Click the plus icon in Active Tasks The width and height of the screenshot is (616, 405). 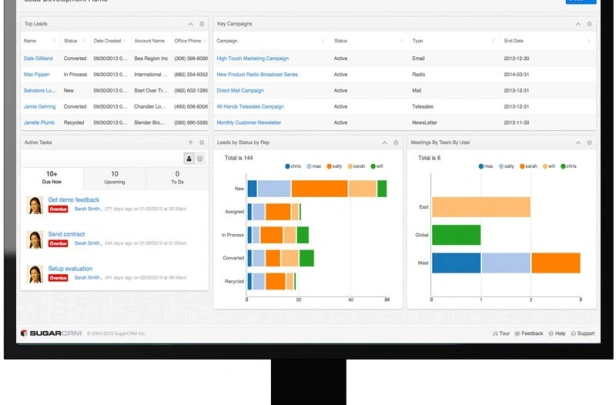tap(190, 142)
